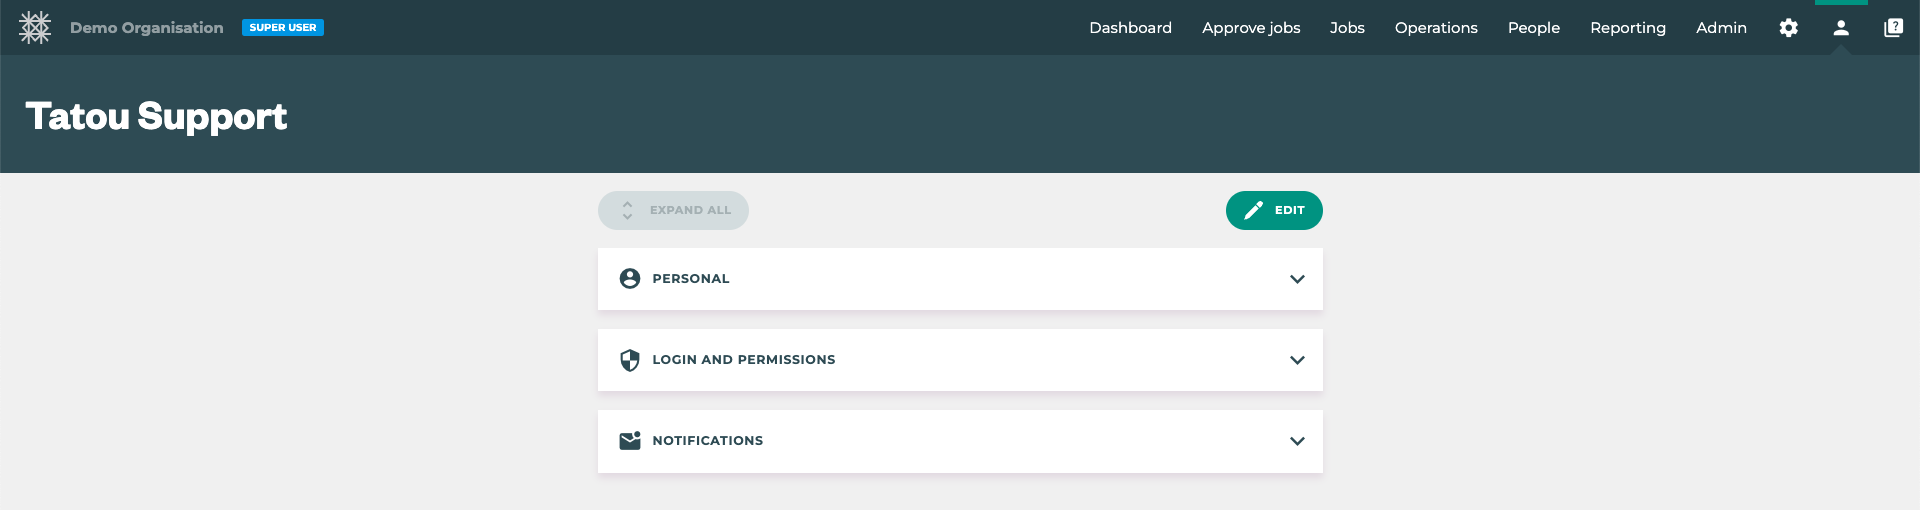
Task: Click the Demo Organisation name link
Action: pos(147,28)
